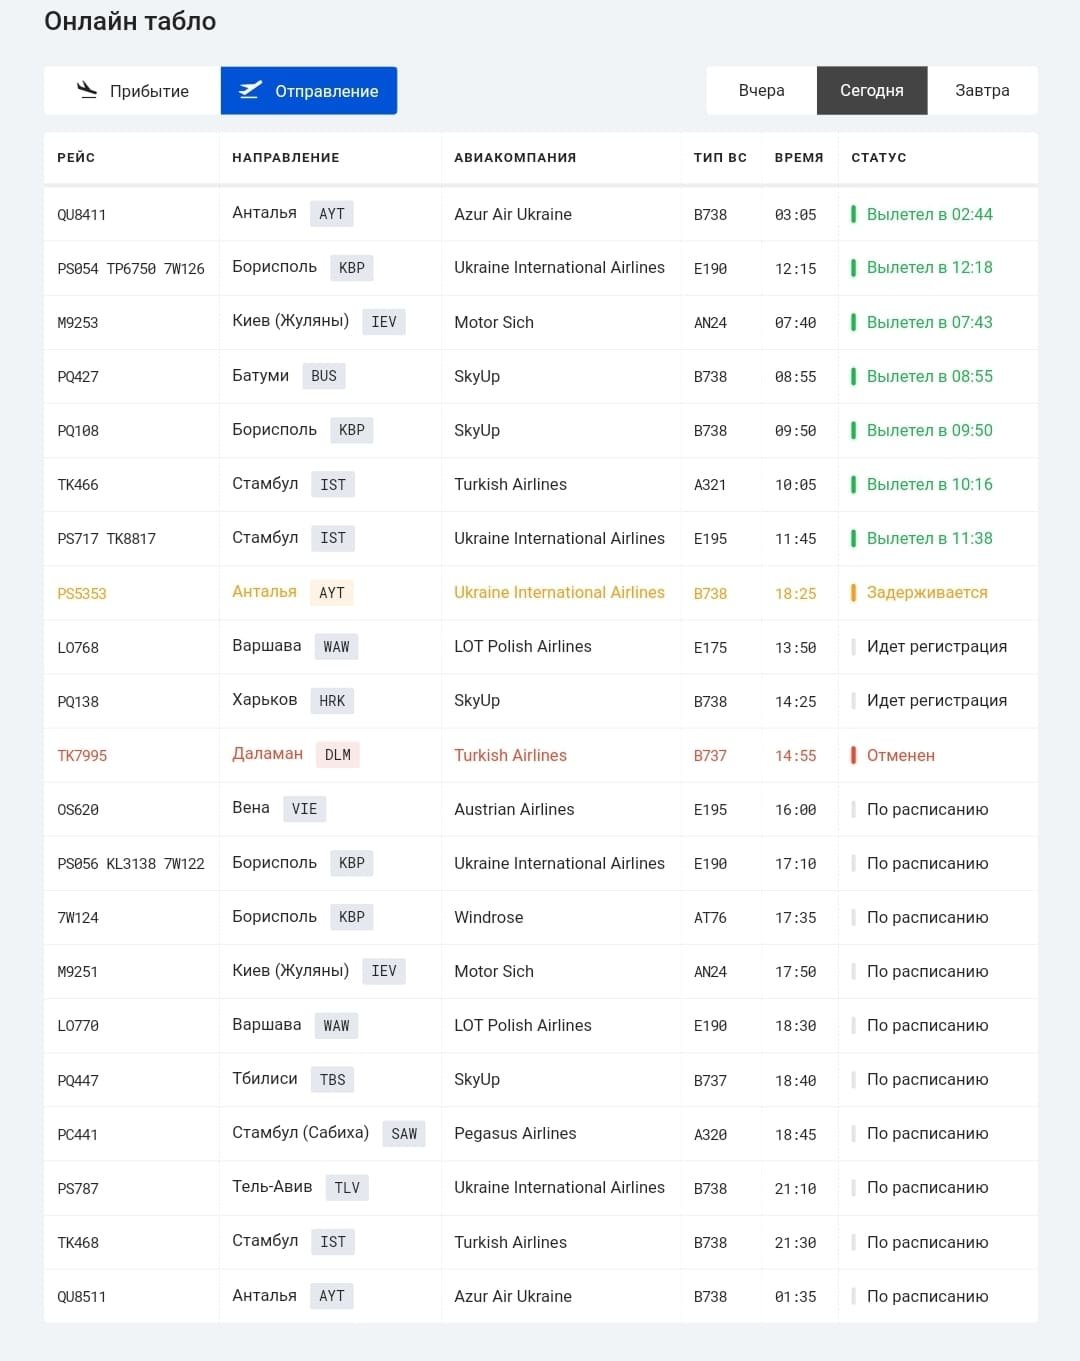The height and width of the screenshot is (1361, 1080).
Task: Click the TLV code badge for Тель-Авив
Action: [x=347, y=1188]
